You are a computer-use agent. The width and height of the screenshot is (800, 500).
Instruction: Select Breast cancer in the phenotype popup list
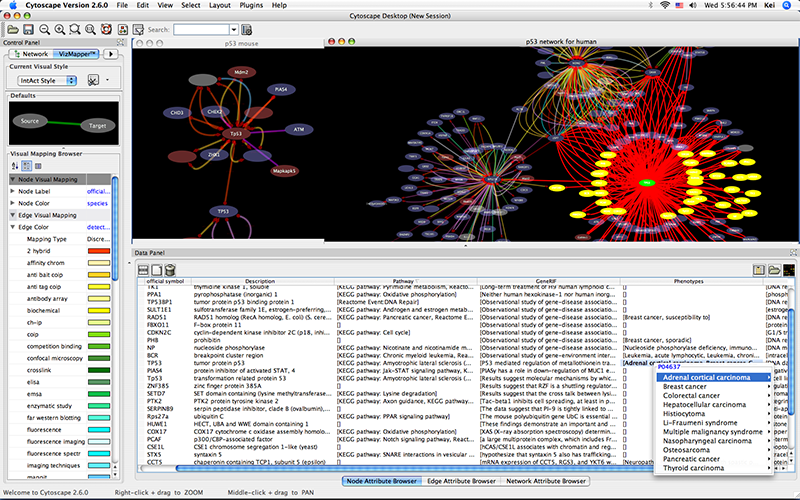tap(686, 386)
